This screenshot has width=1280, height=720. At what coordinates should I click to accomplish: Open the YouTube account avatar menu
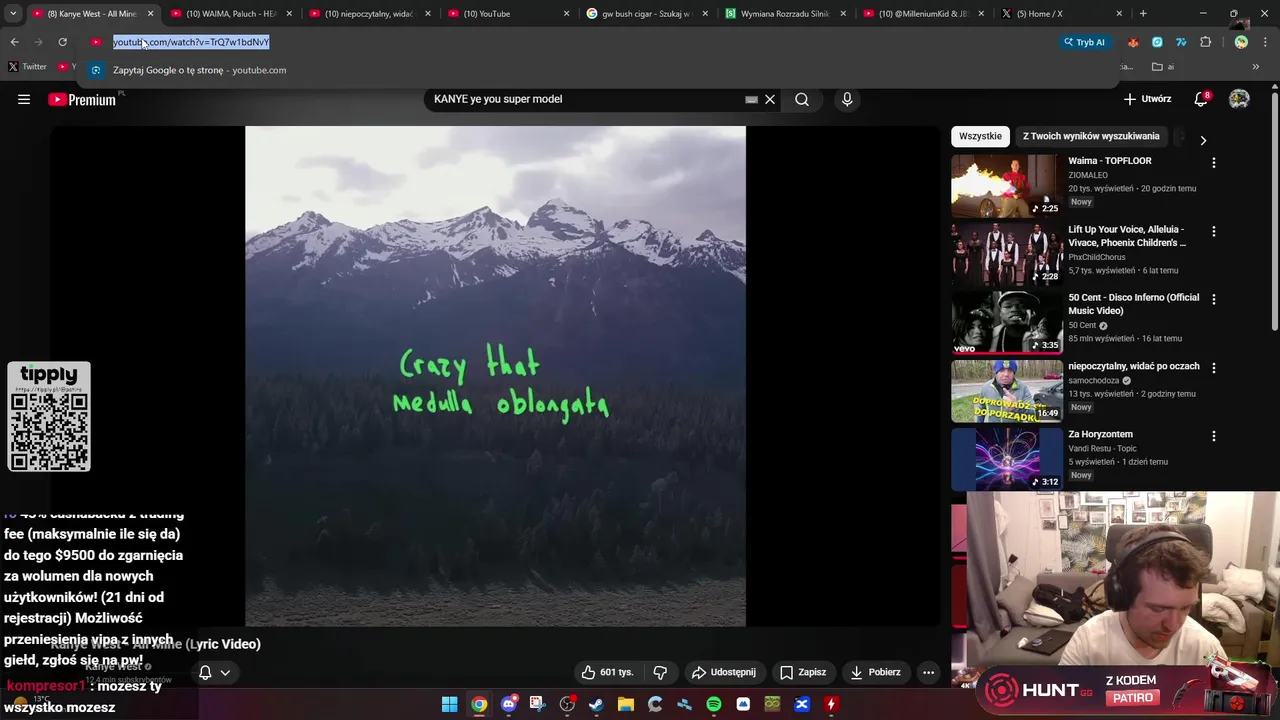(x=1239, y=99)
